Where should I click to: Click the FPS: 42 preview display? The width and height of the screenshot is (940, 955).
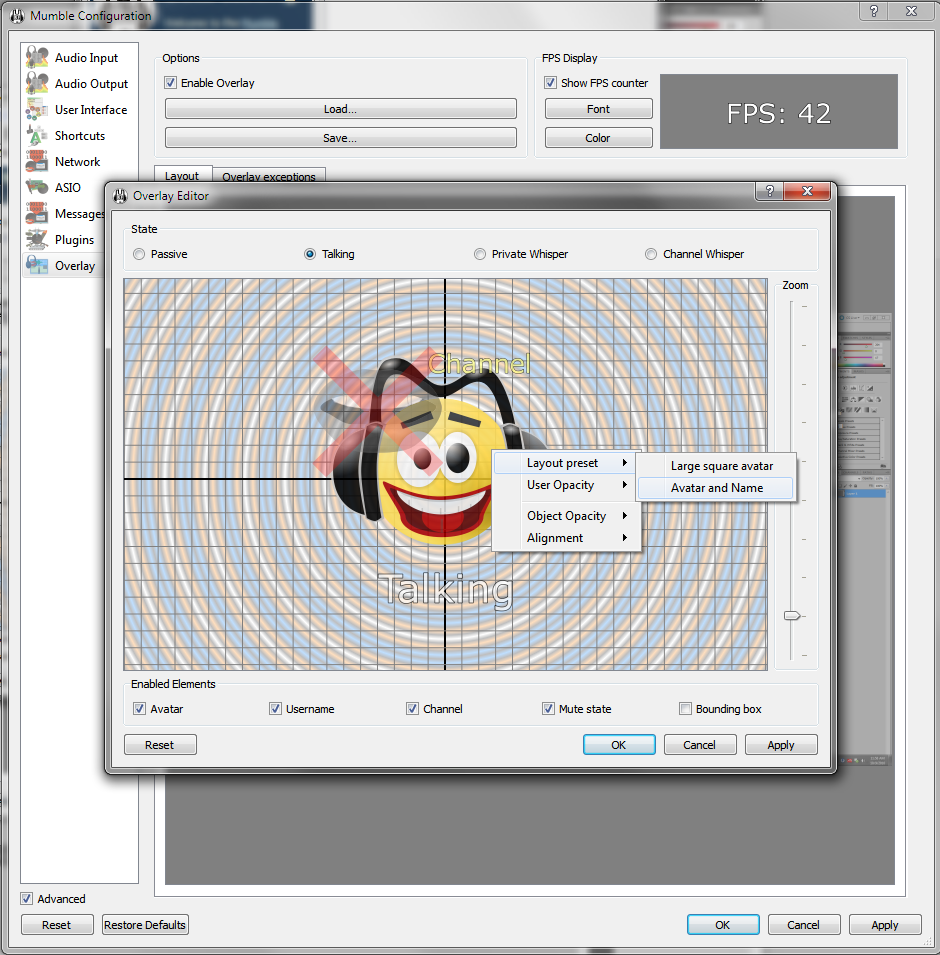point(779,111)
